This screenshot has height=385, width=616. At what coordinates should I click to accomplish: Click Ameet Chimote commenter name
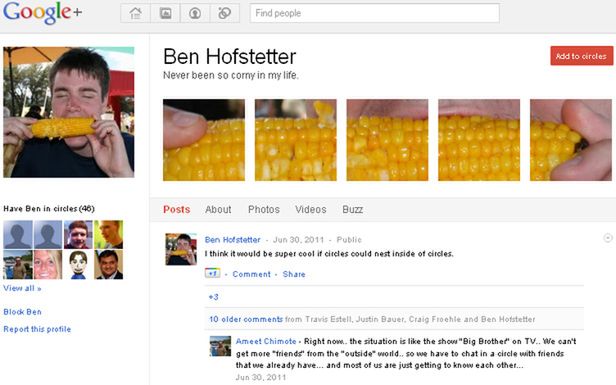pyautogui.click(x=266, y=341)
